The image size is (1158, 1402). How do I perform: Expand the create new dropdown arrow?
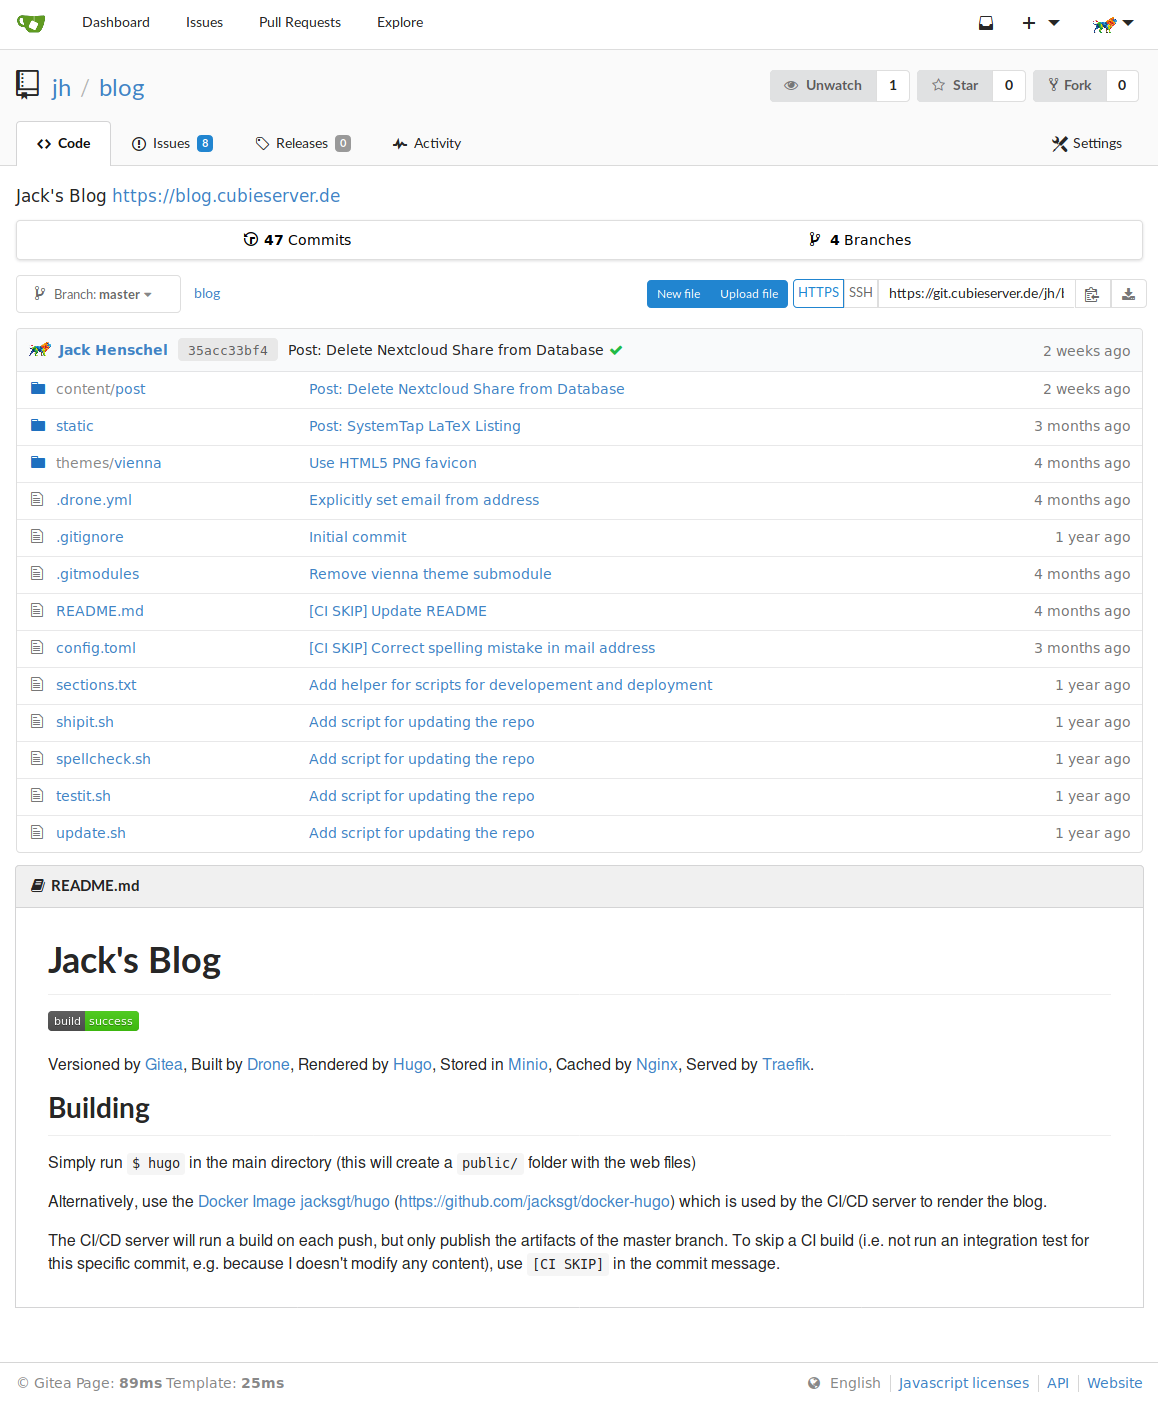(x=1053, y=22)
